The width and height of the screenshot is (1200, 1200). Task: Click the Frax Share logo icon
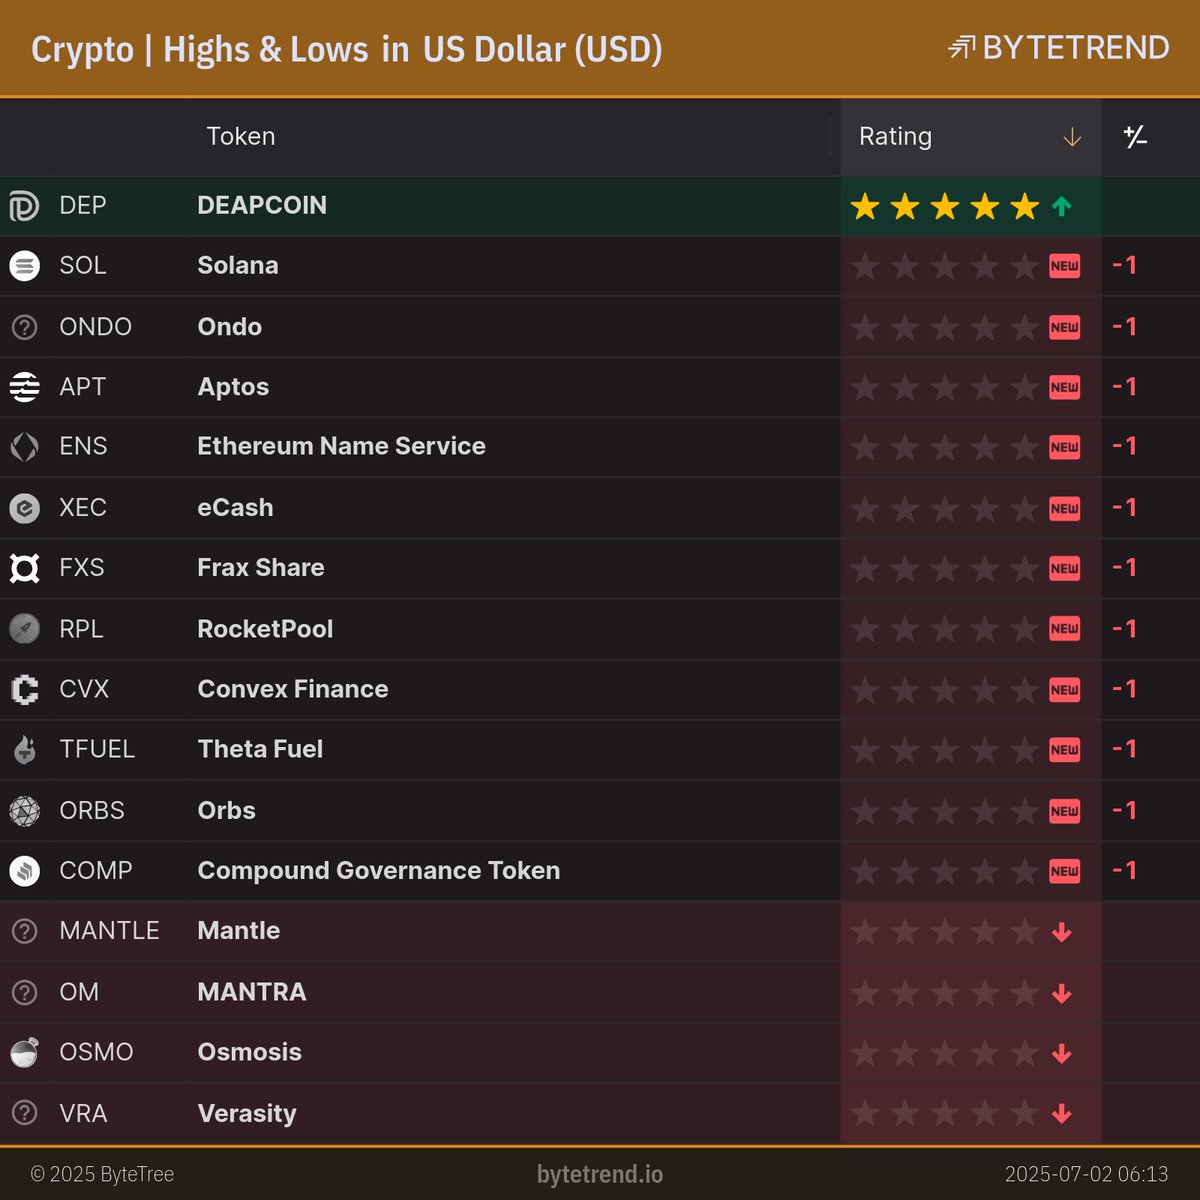pos(24,568)
